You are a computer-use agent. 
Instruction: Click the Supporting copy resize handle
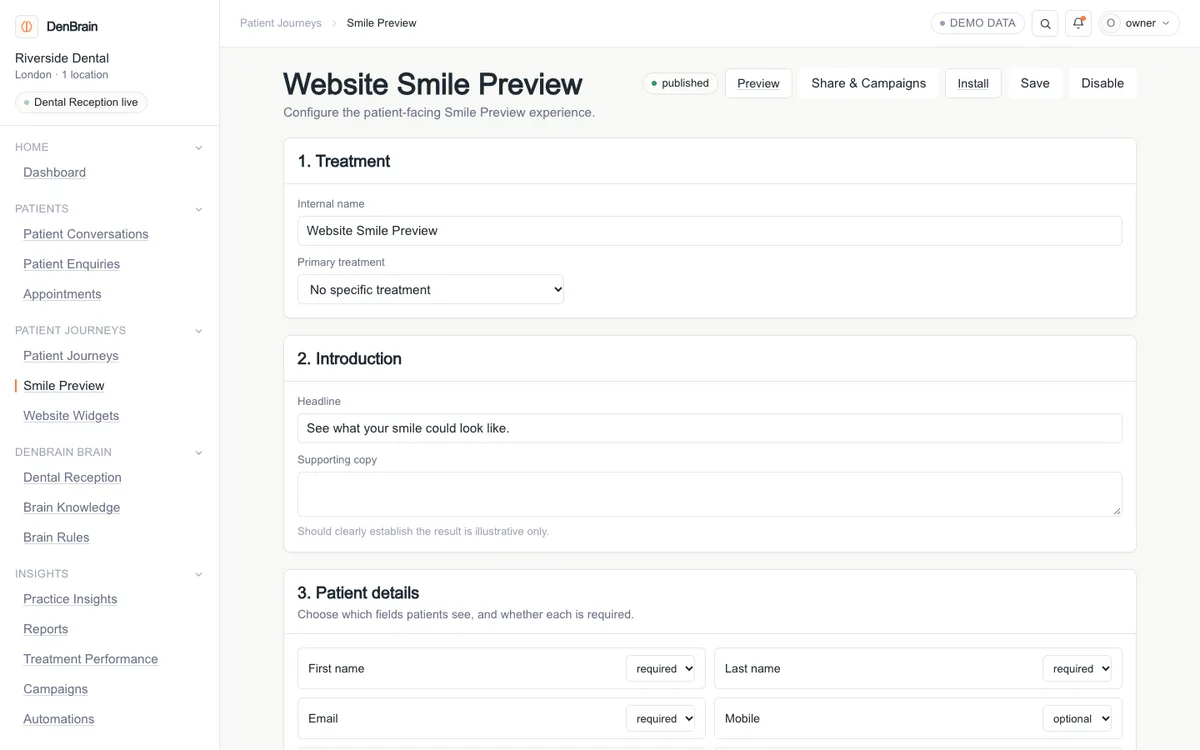tap(1116, 511)
